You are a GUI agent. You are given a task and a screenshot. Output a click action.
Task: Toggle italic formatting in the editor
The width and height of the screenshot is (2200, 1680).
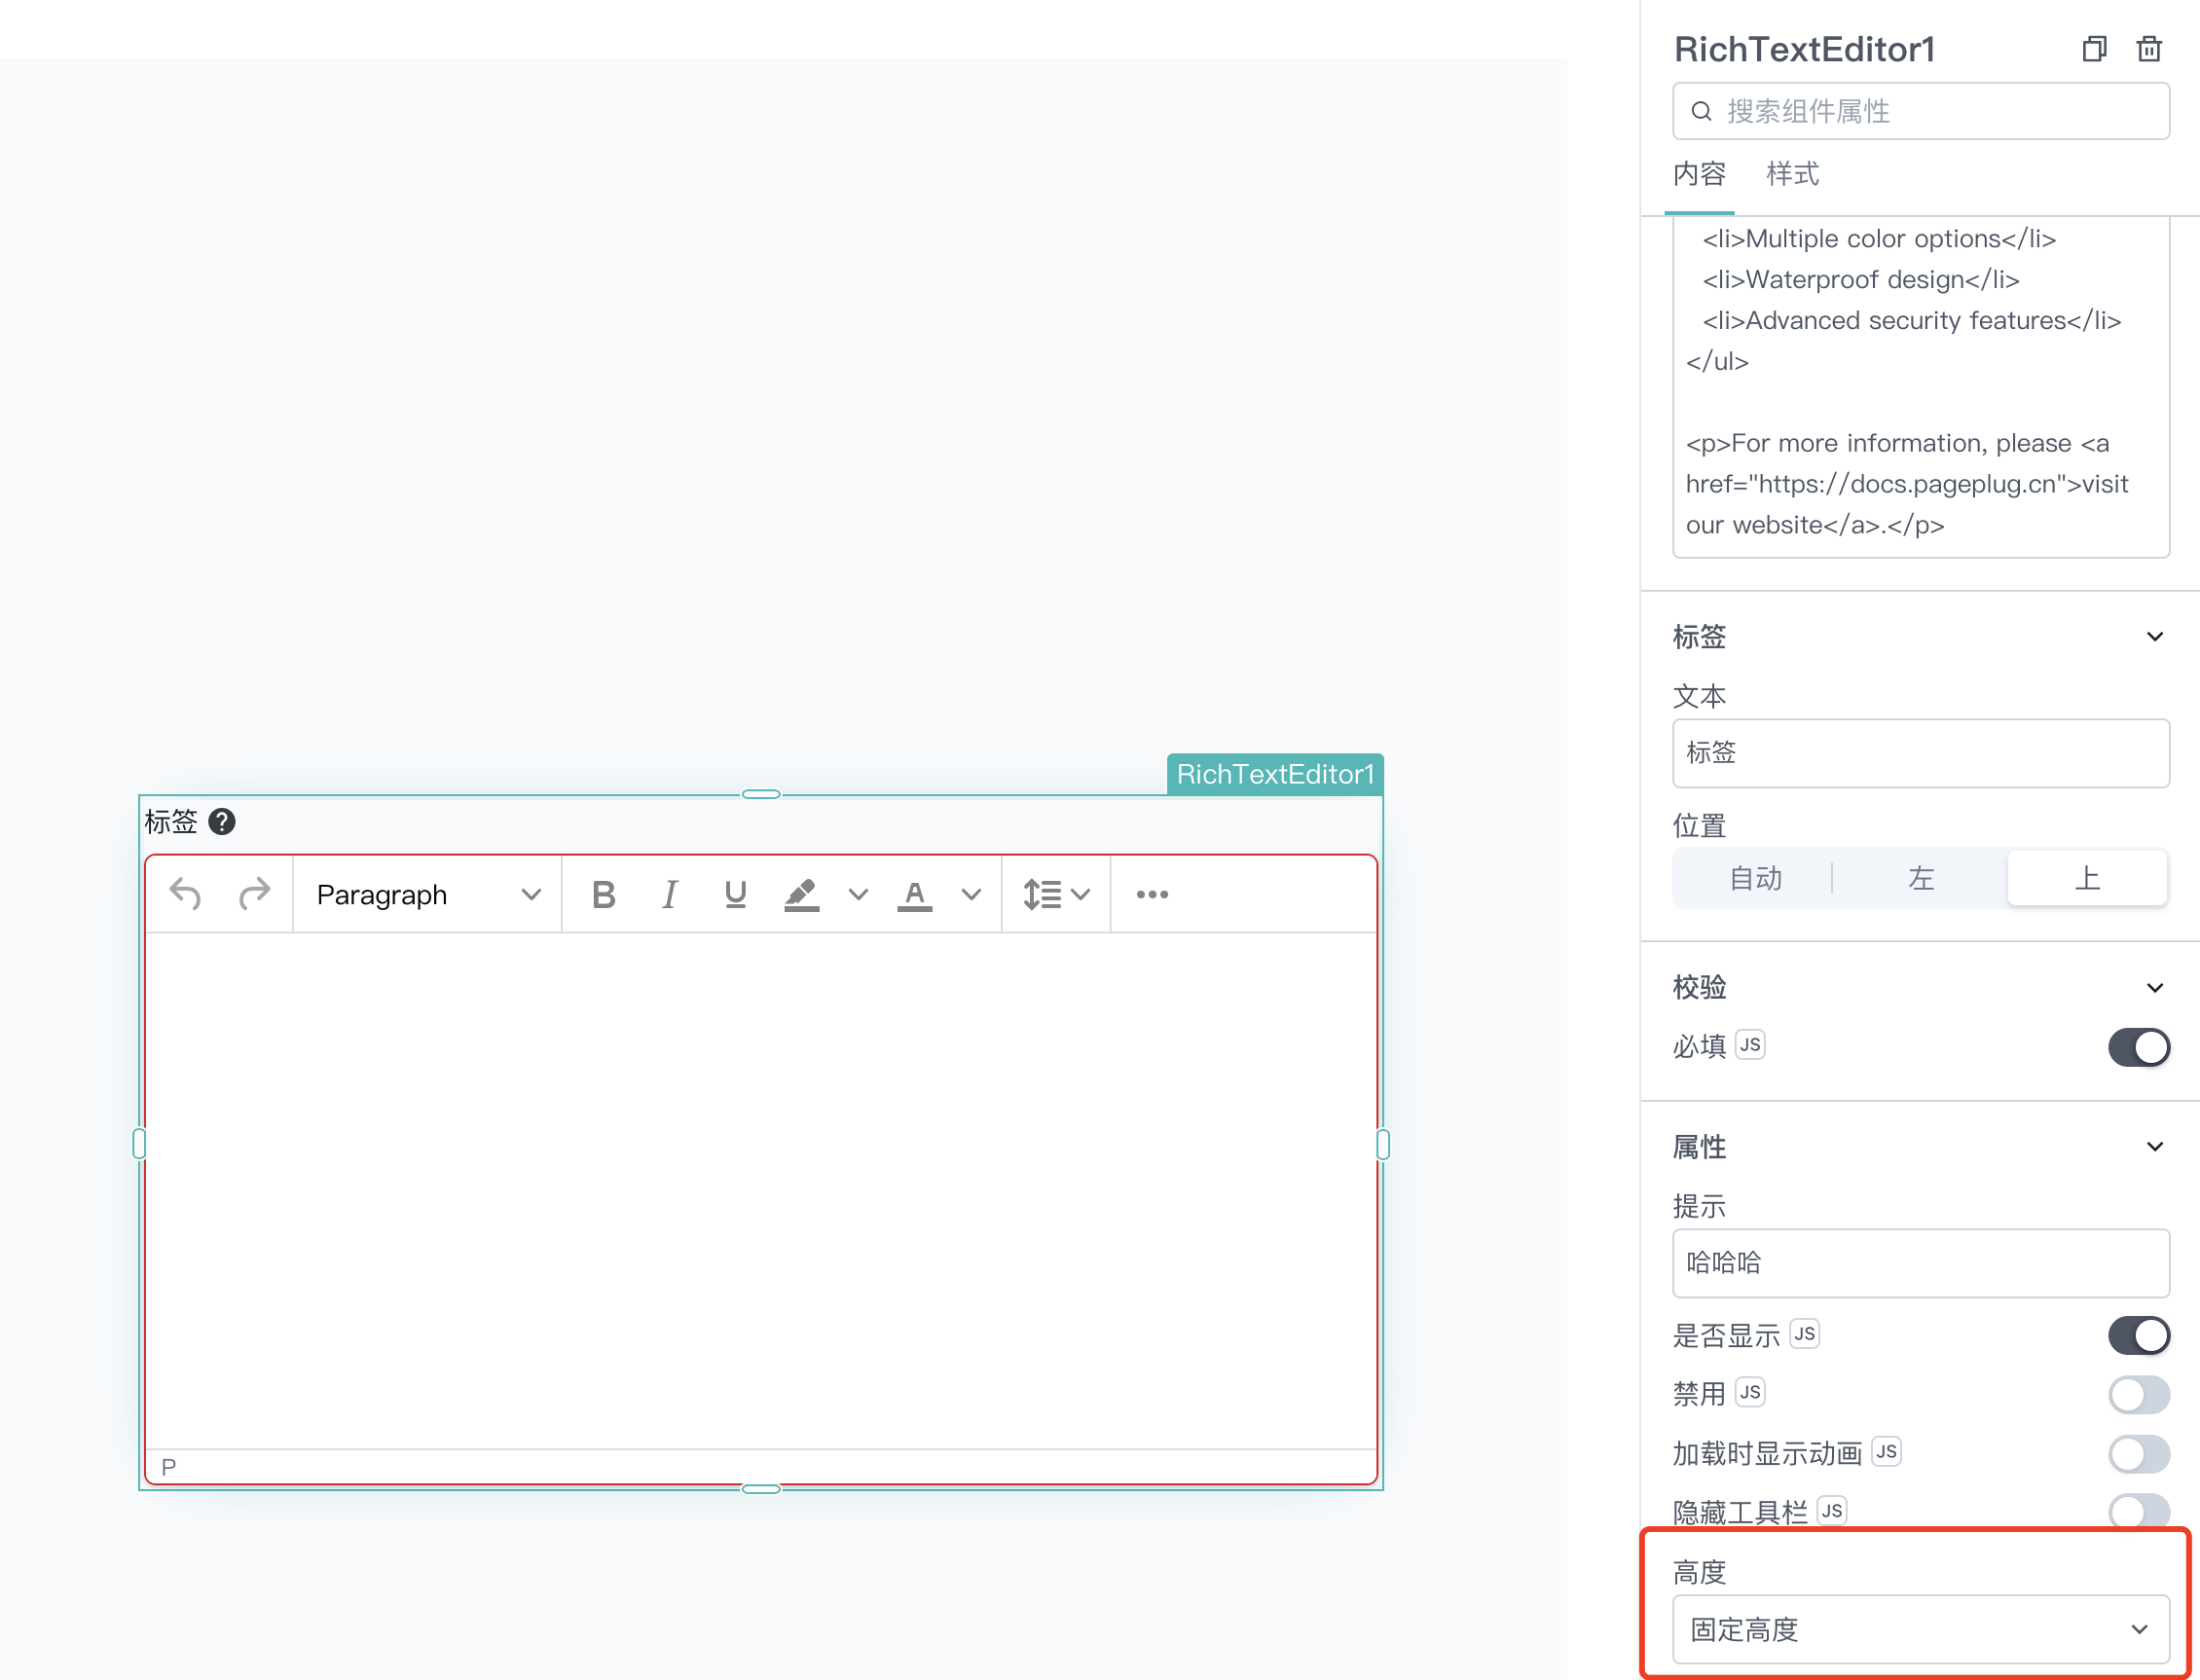coord(670,894)
